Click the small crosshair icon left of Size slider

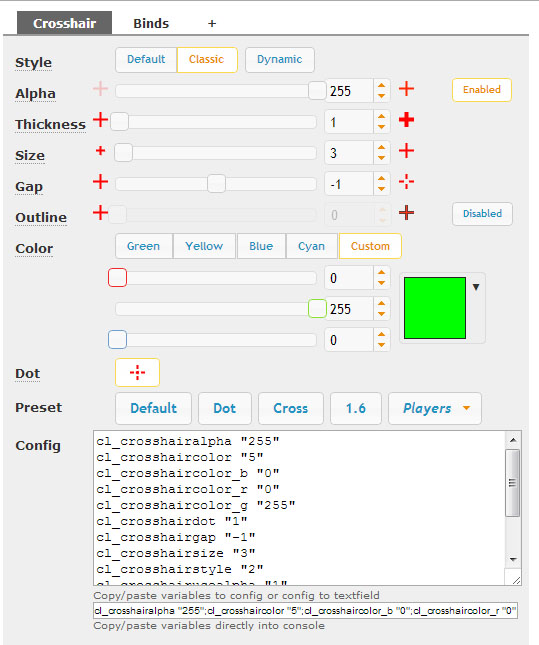(x=100, y=151)
